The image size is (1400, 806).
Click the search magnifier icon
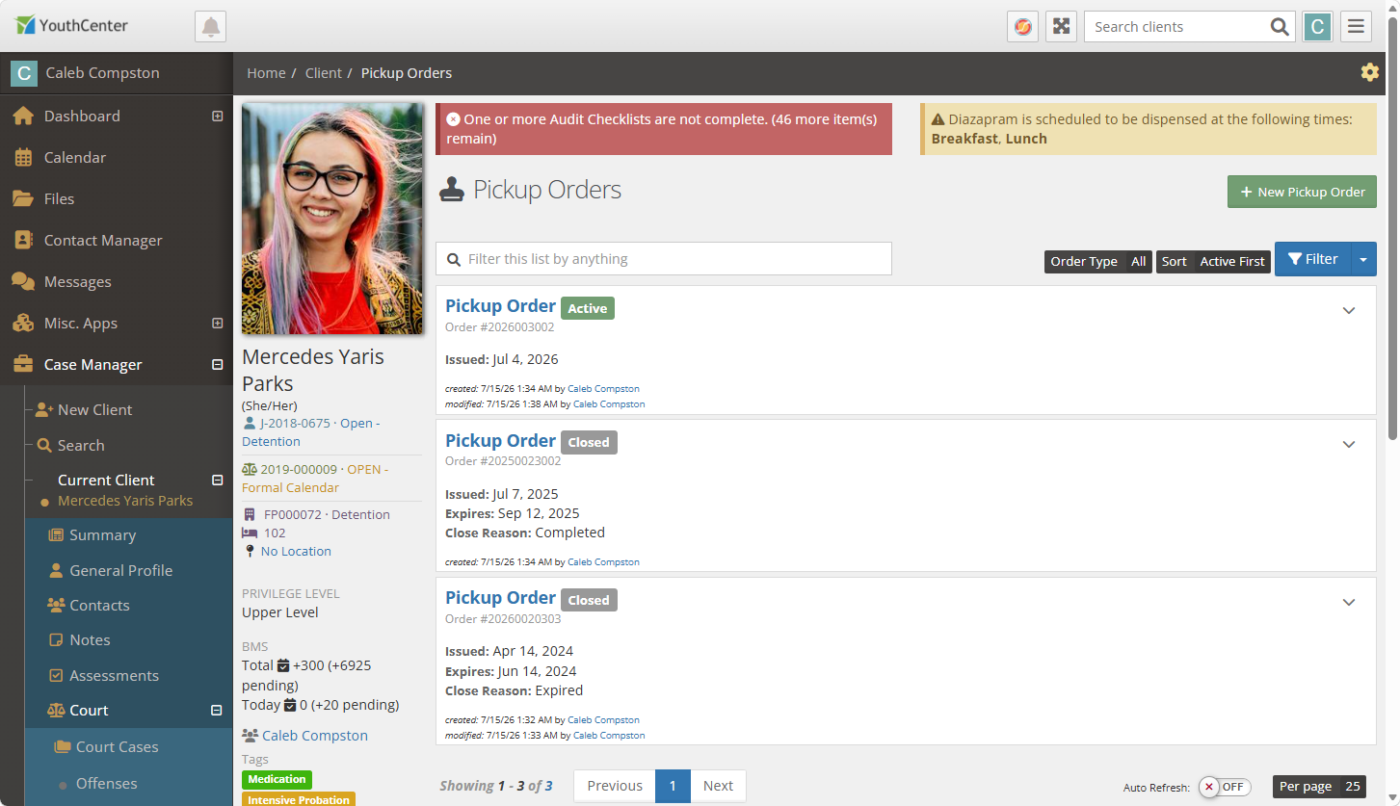click(x=1279, y=27)
